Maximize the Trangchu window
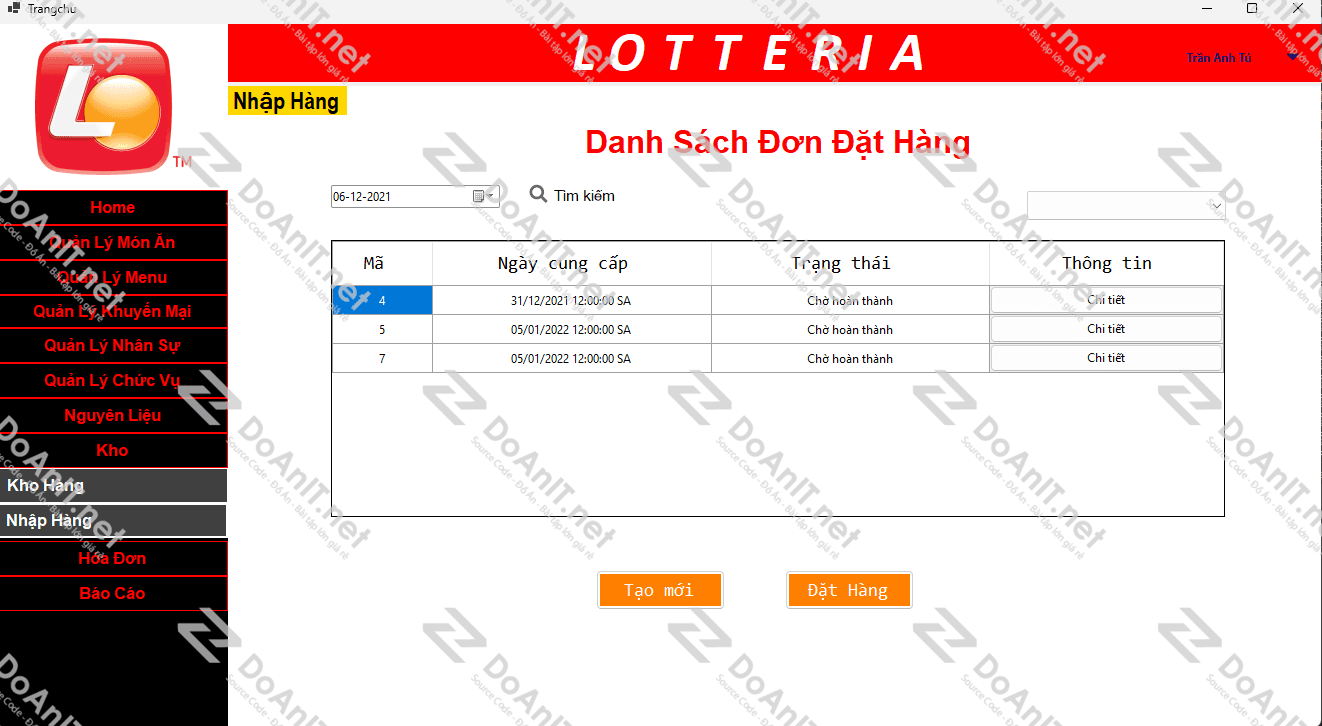 1252,8
